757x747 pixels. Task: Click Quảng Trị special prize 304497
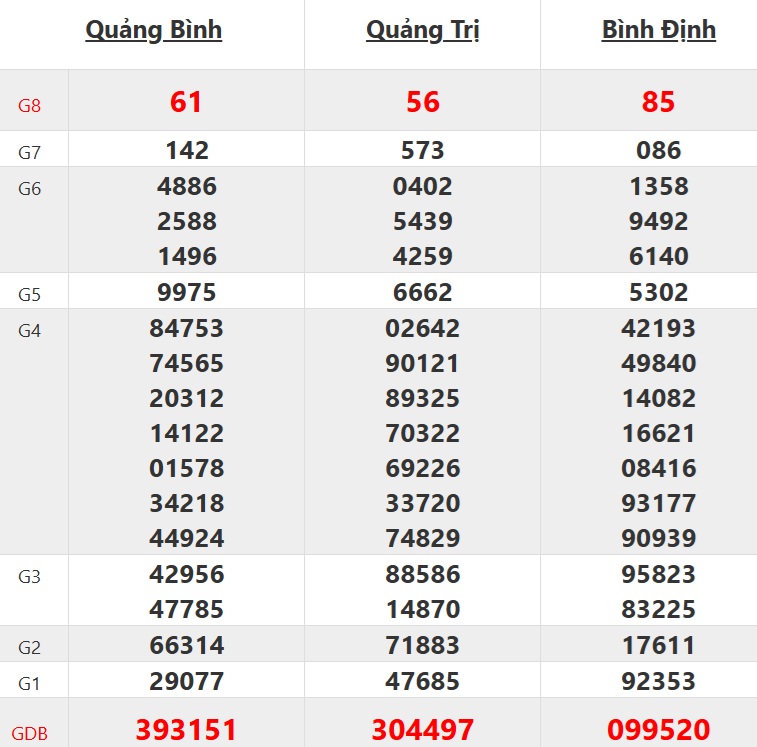[x=423, y=729]
